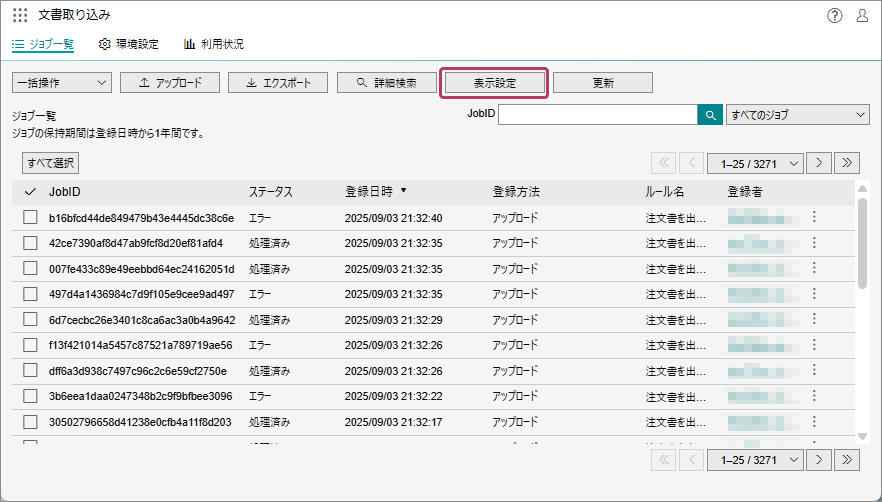
Task: Open row menu for job 30502796658d41238e0cfb4a11f8d203
Action: (x=814, y=422)
